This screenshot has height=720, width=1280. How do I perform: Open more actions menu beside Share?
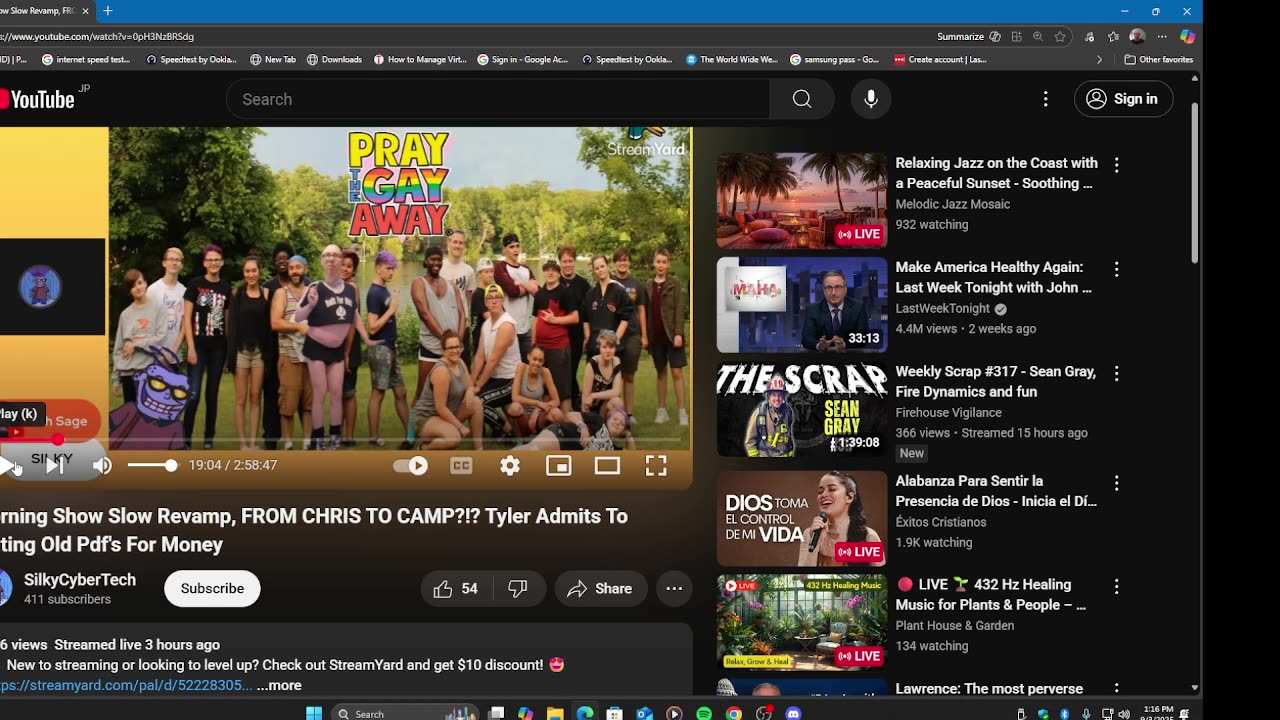(x=674, y=589)
